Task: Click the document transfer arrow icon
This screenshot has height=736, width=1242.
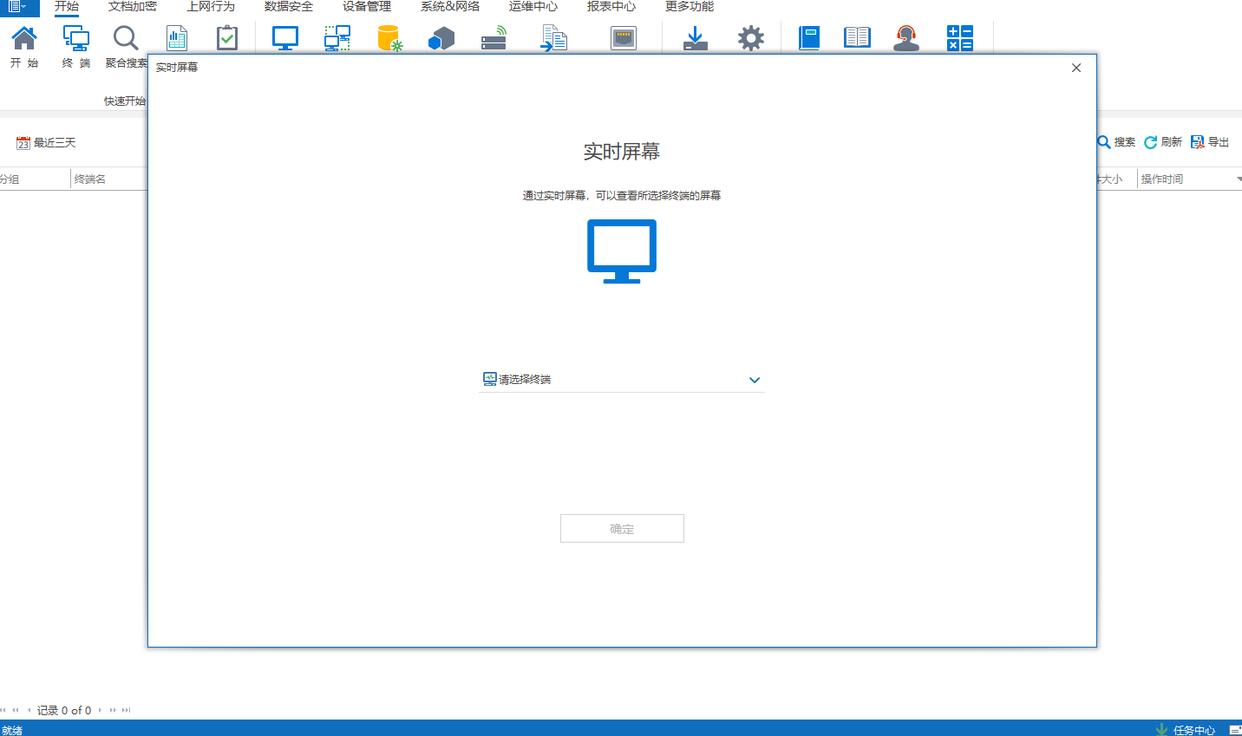Action: [553, 38]
